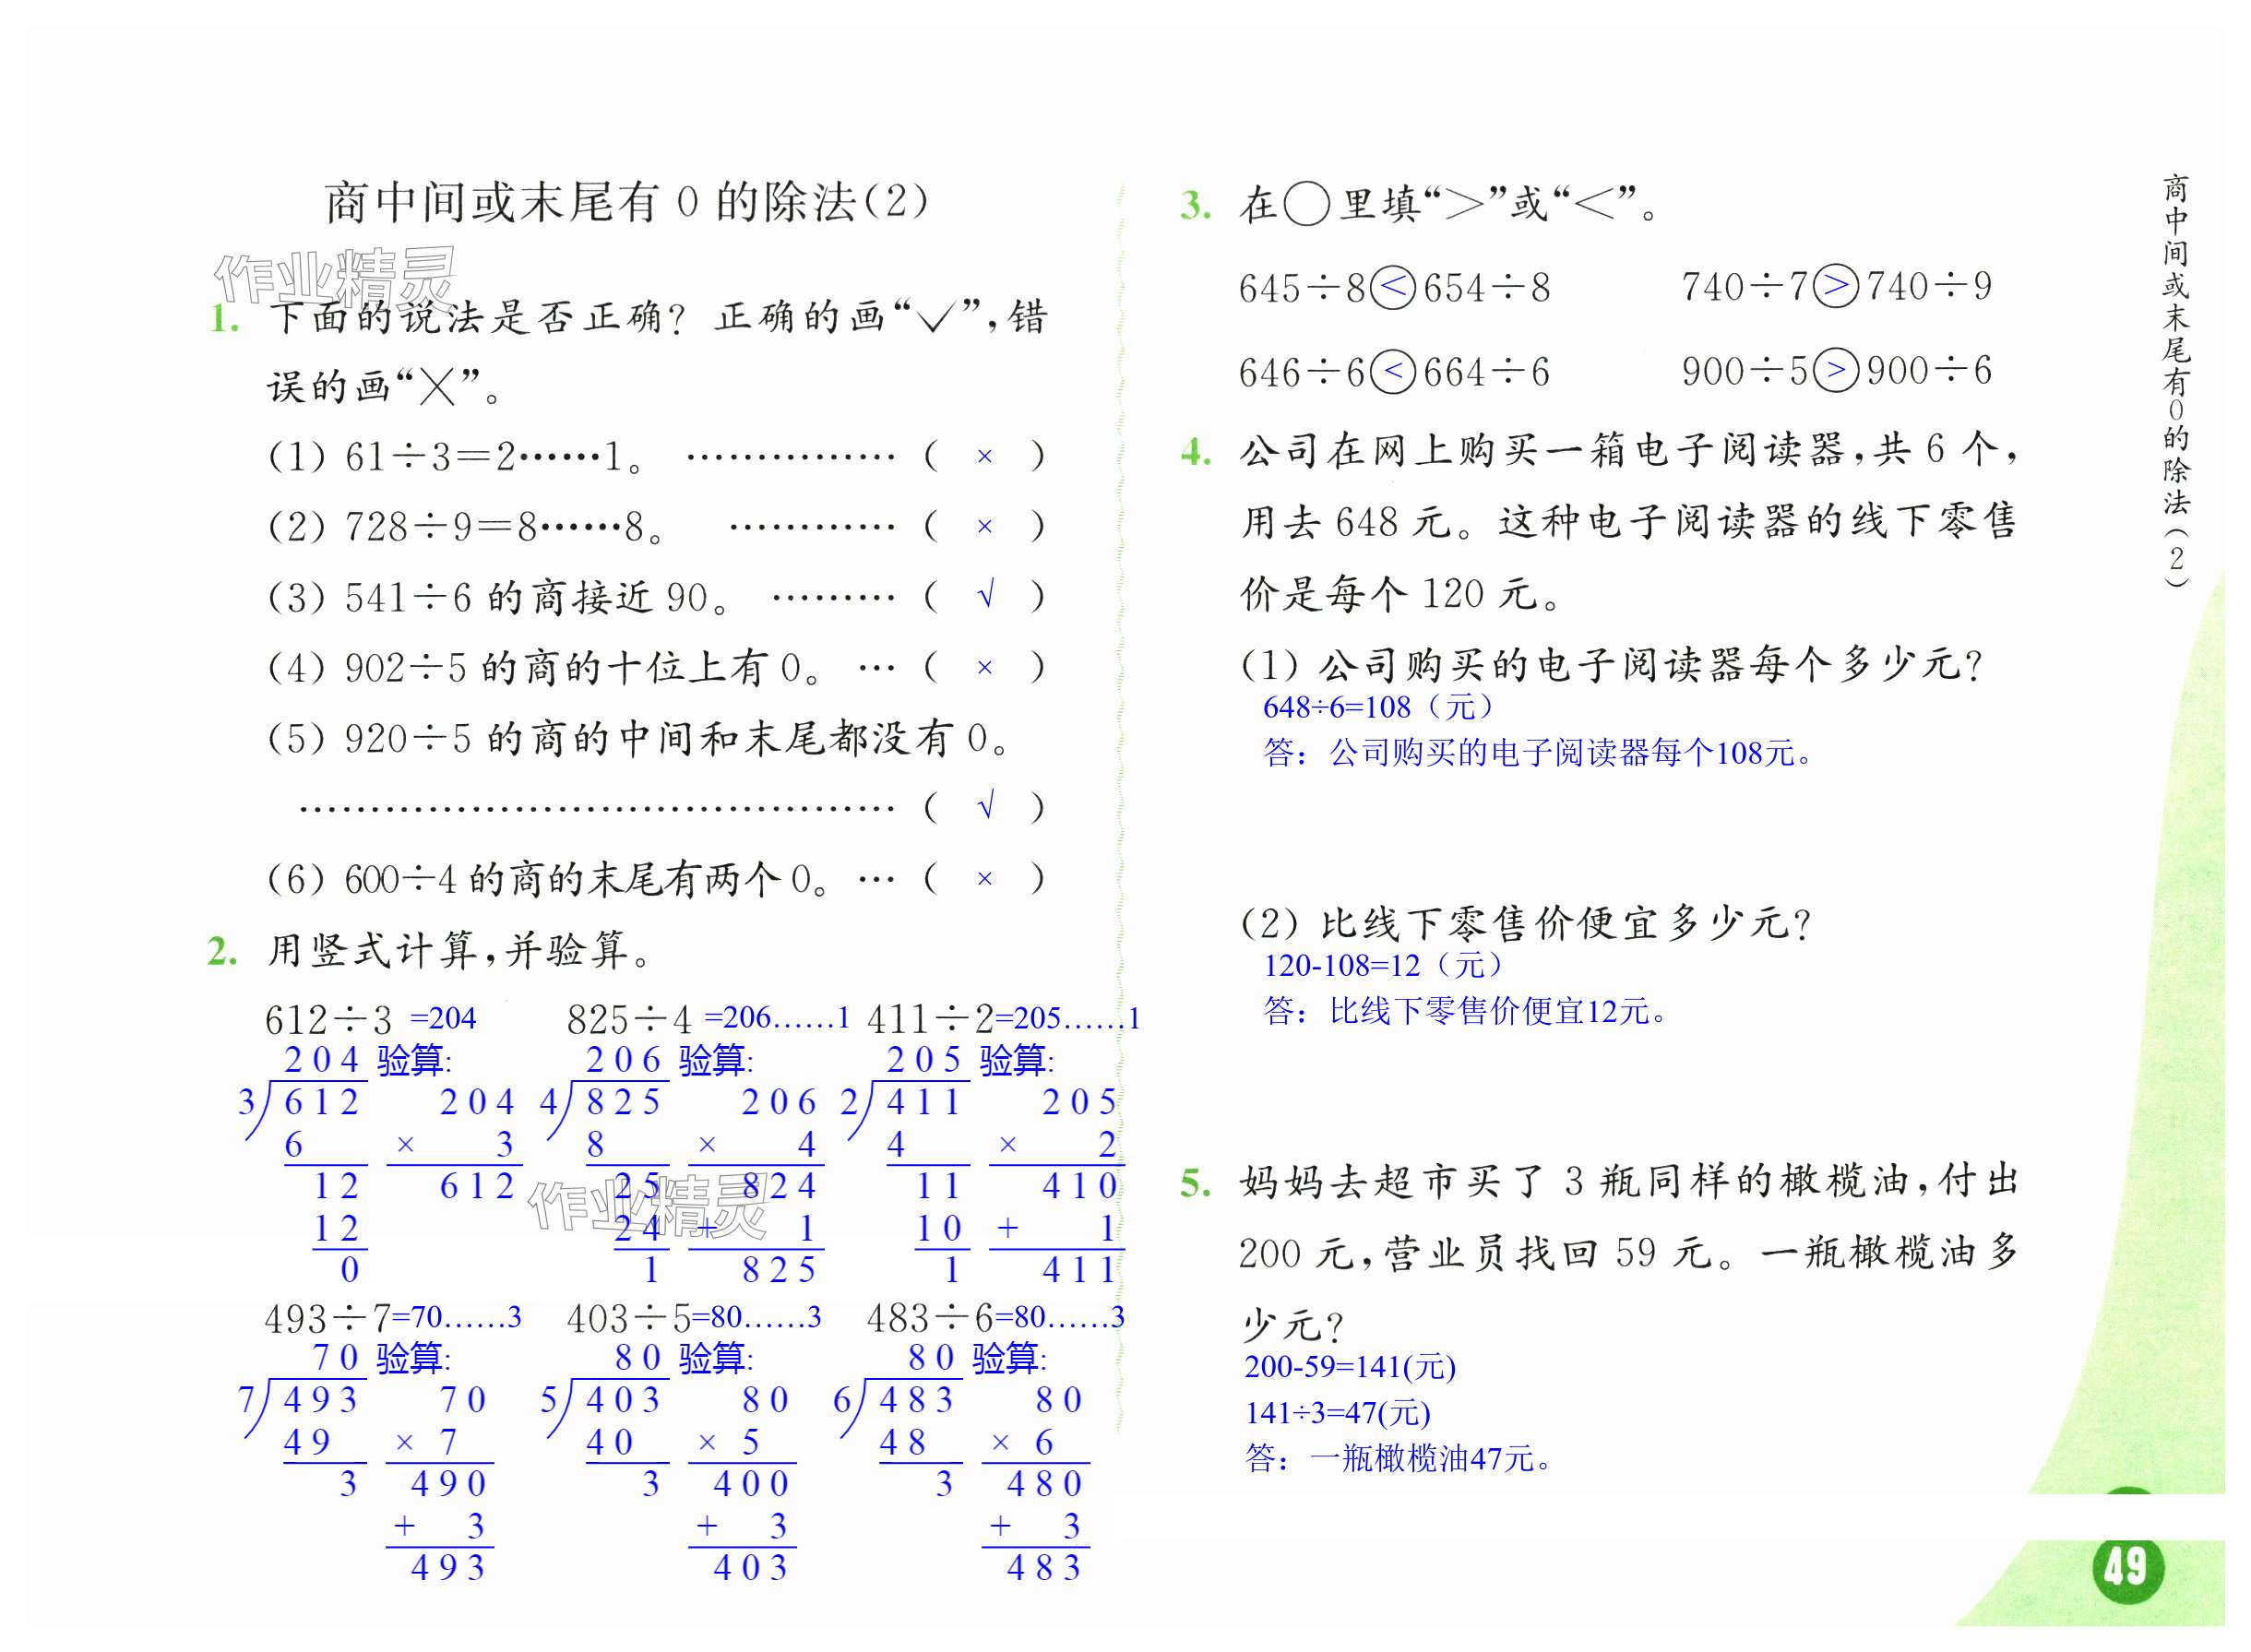2251x1652 pixels.
Task: Click the page number 49 badge
Action: coord(2126,1566)
